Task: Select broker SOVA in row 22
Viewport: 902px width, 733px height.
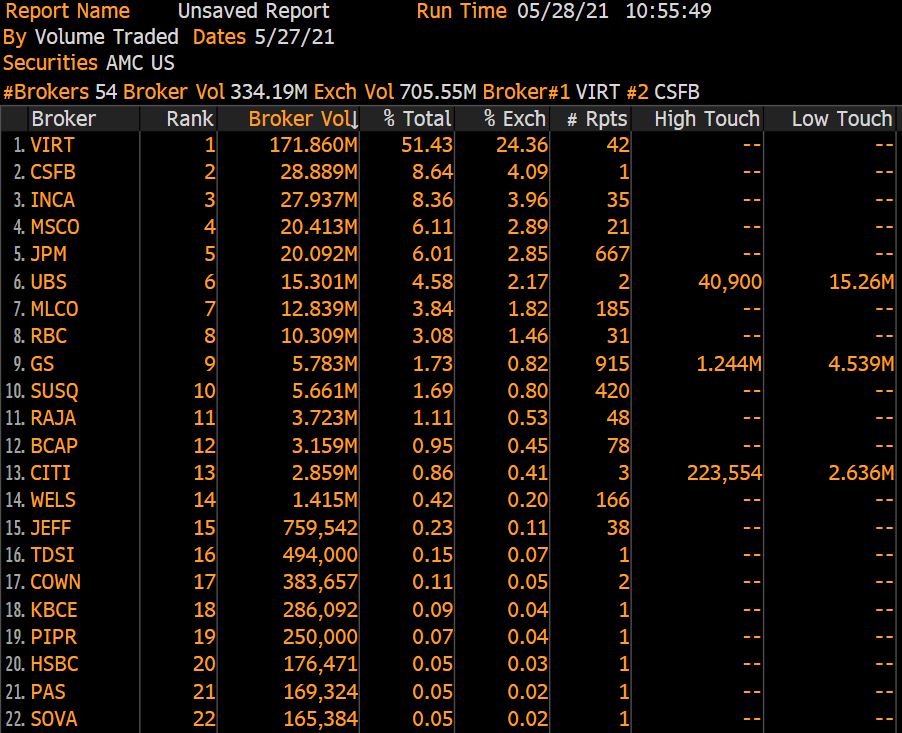Action: pyautogui.click(x=54, y=719)
